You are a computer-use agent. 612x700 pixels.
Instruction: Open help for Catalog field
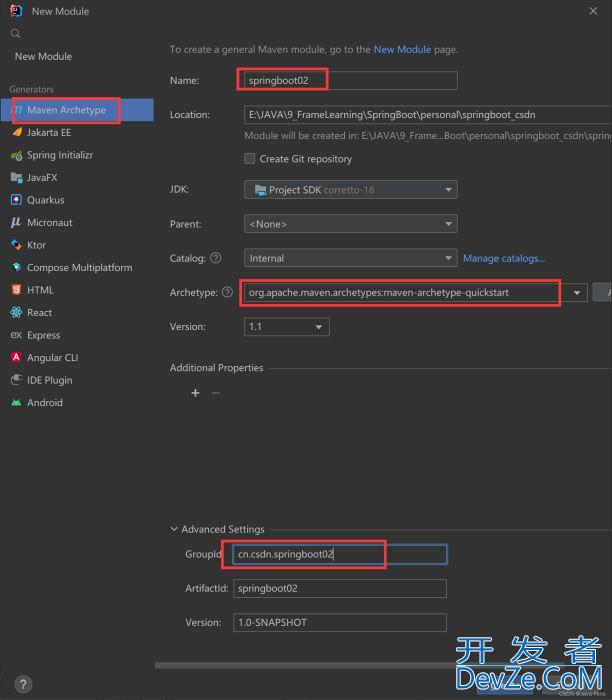[216, 258]
